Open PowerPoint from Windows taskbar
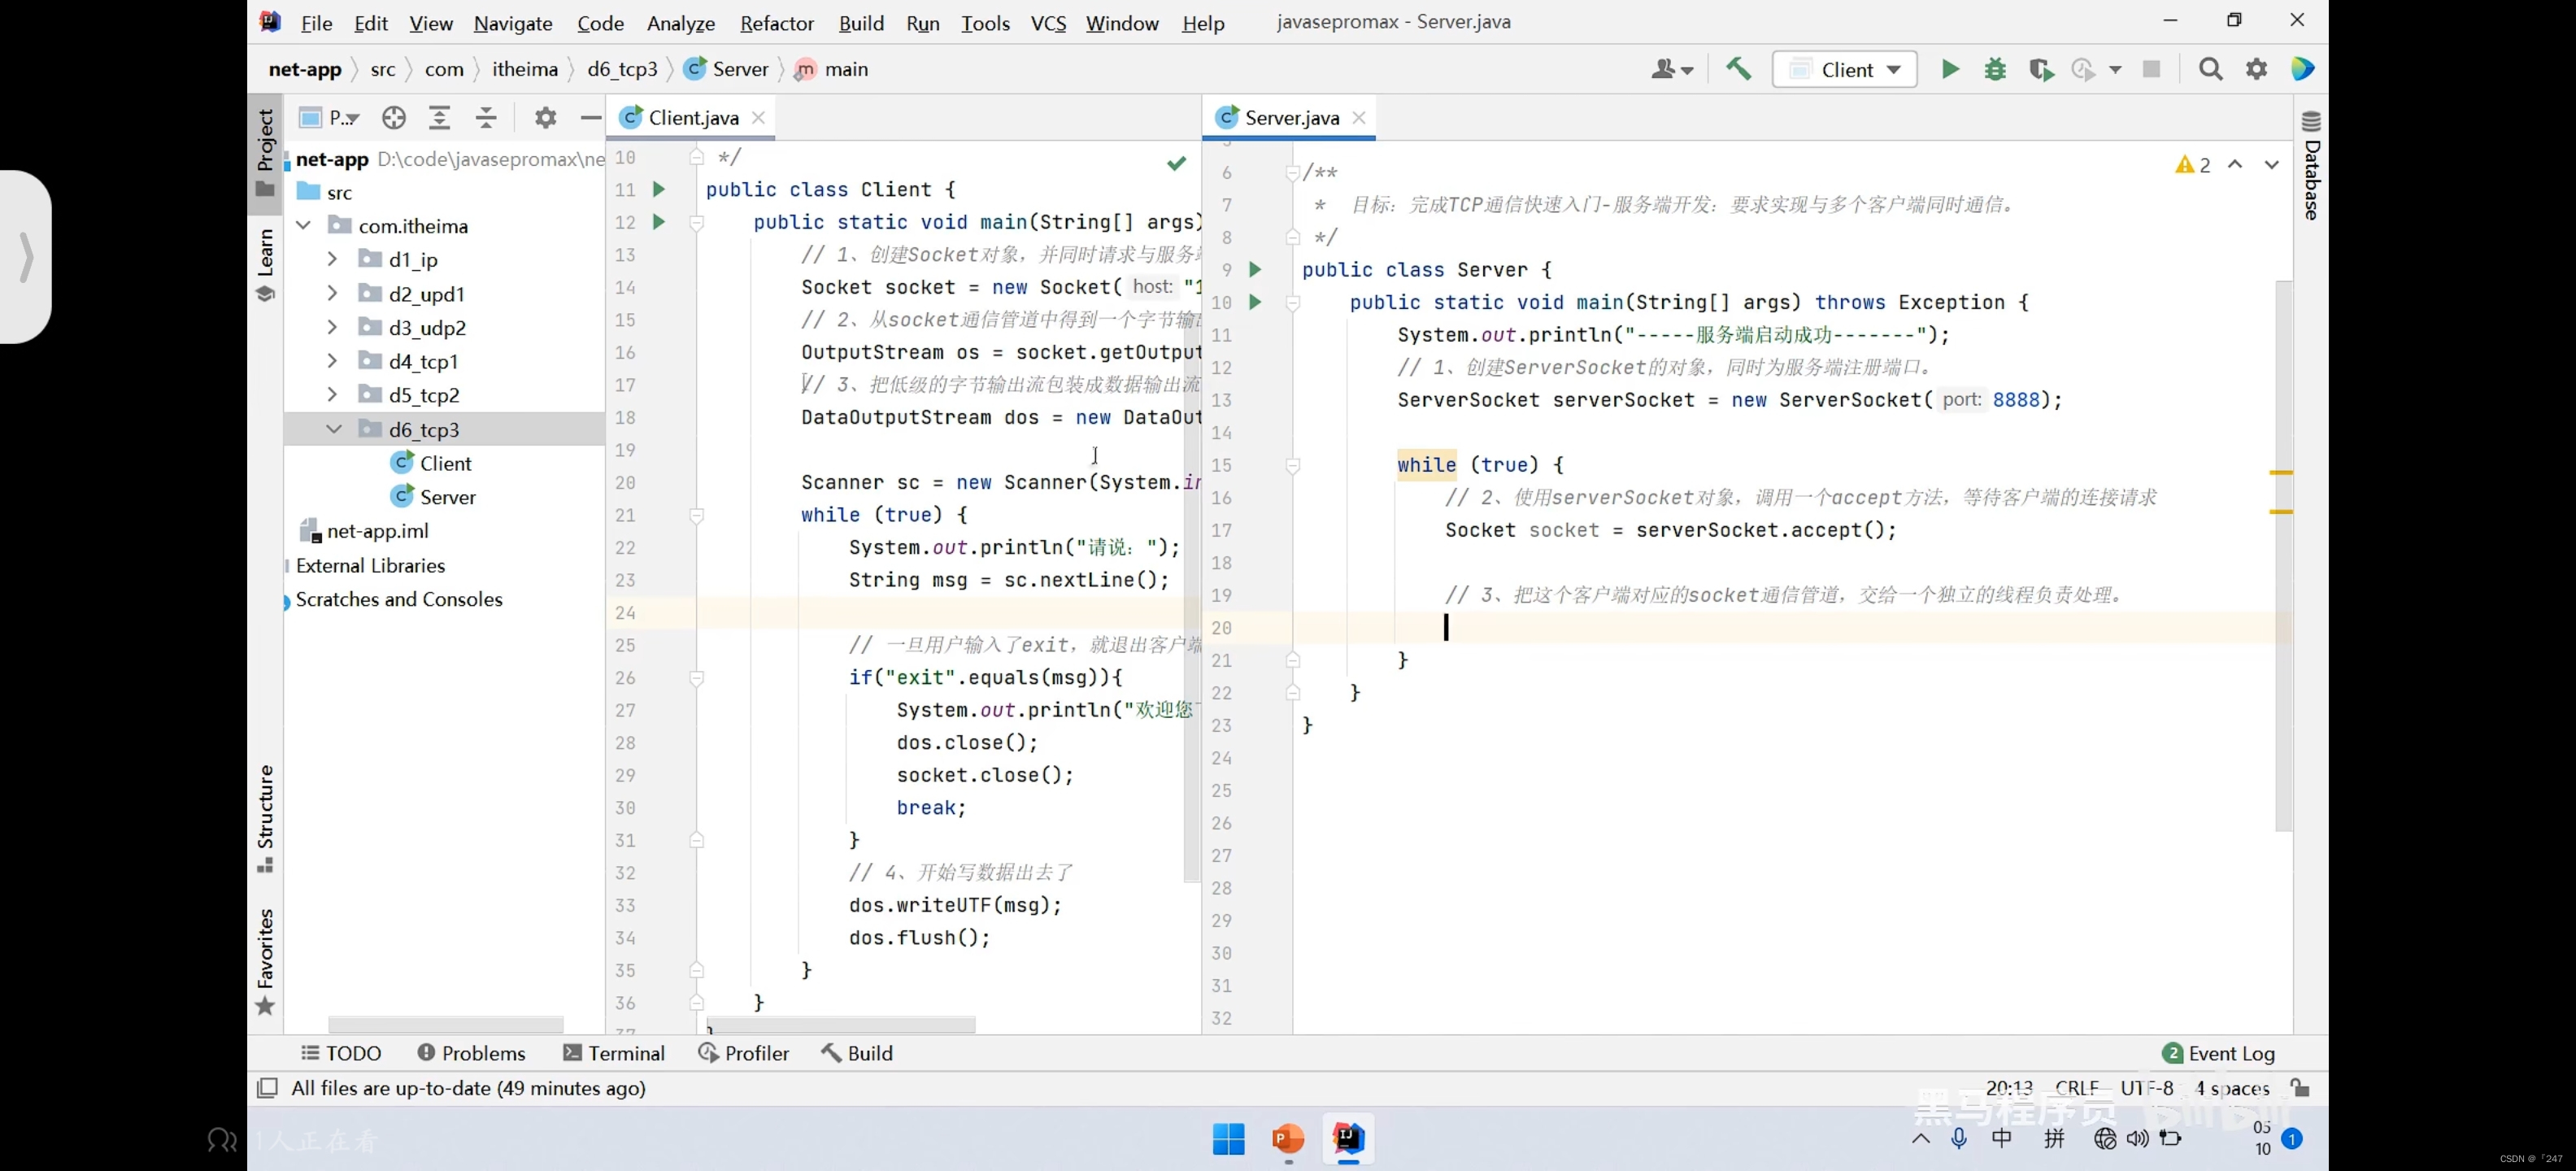 click(1288, 1138)
